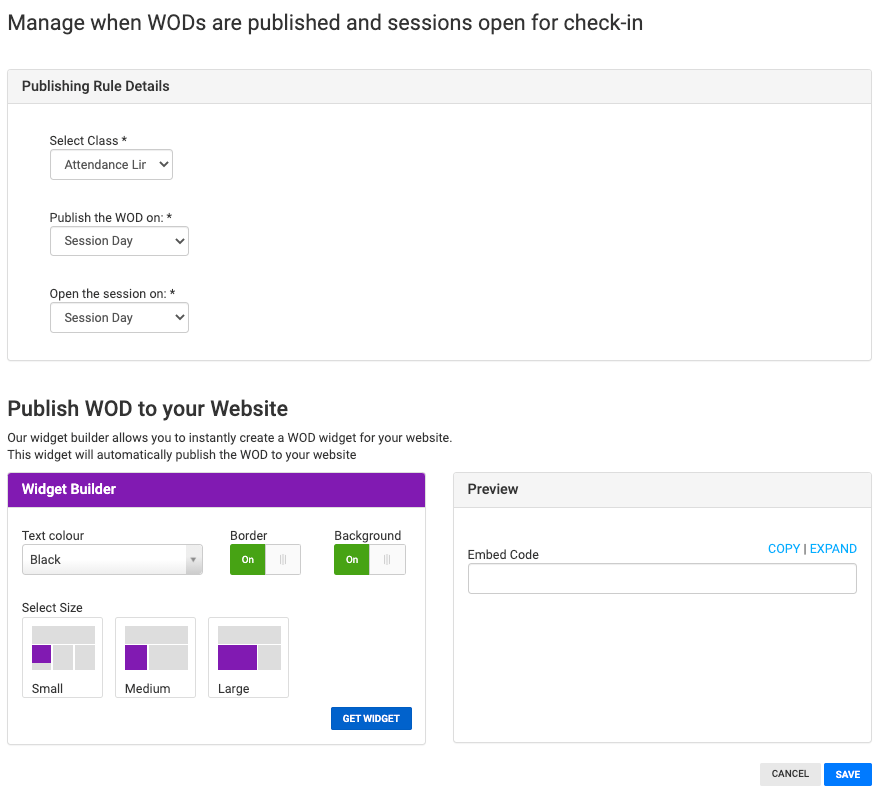Click the Save button
This screenshot has height=793, width=878.
coord(847,774)
